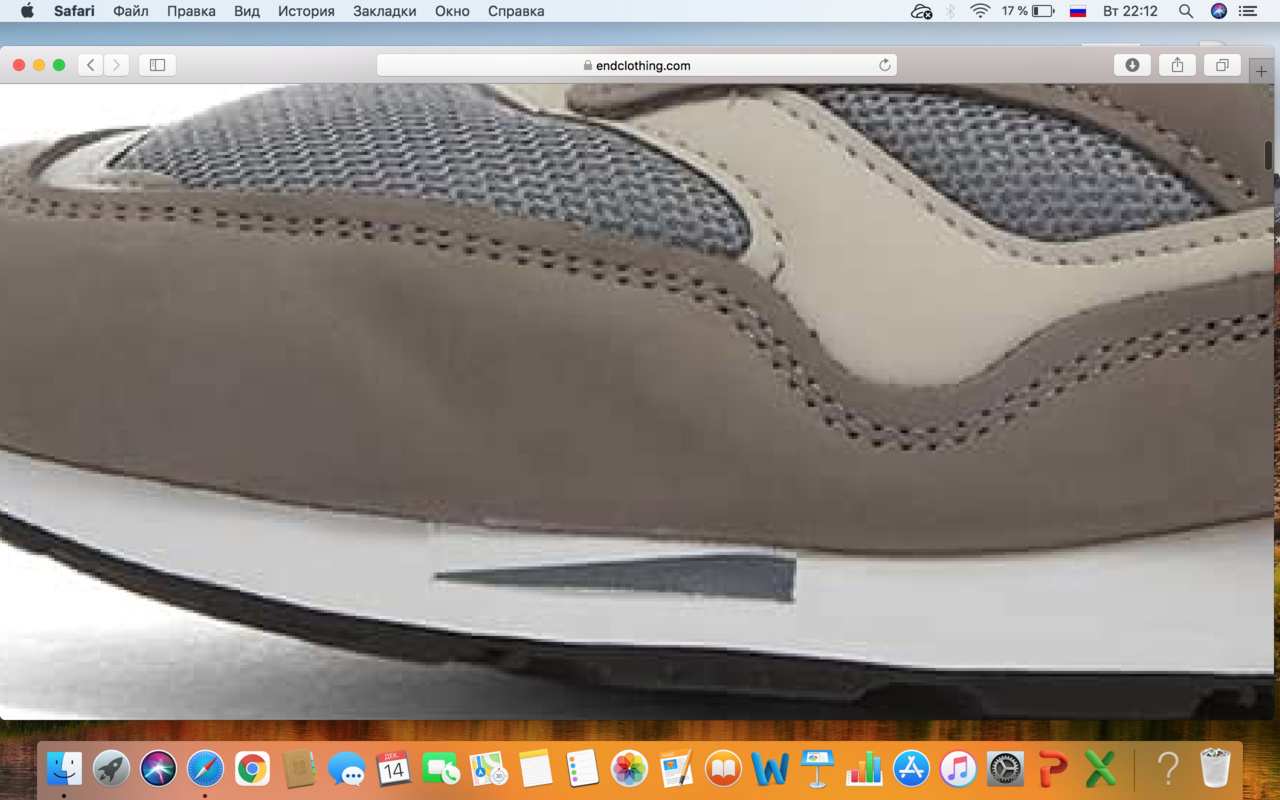Show all tabs overview in Safari
The image size is (1280, 800).
(1222, 65)
